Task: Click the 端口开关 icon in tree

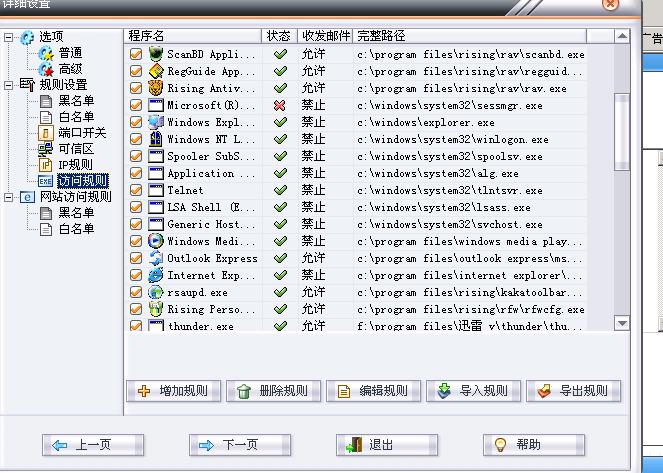Action: click(x=46, y=133)
